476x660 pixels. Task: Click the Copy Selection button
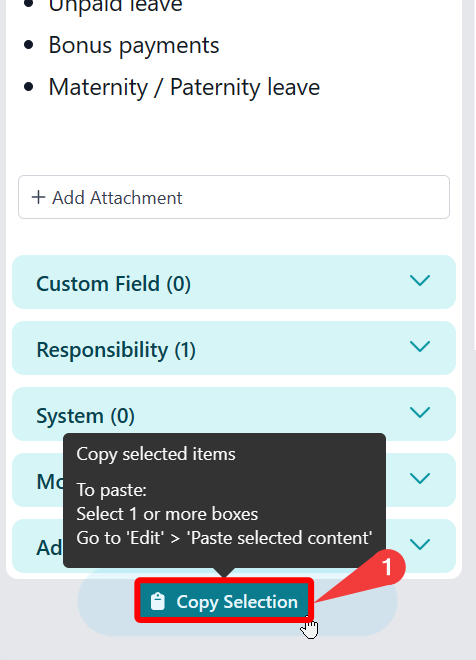tap(224, 601)
